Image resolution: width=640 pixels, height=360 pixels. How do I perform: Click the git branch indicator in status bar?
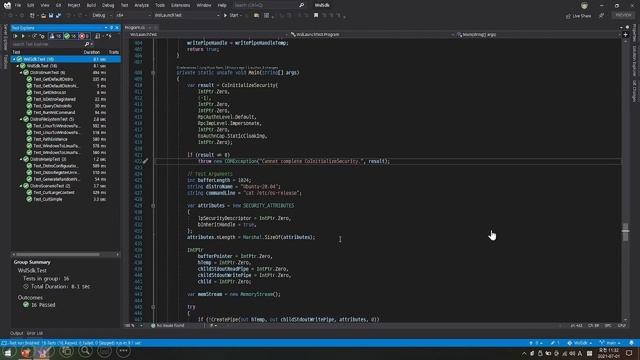(x=610, y=343)
